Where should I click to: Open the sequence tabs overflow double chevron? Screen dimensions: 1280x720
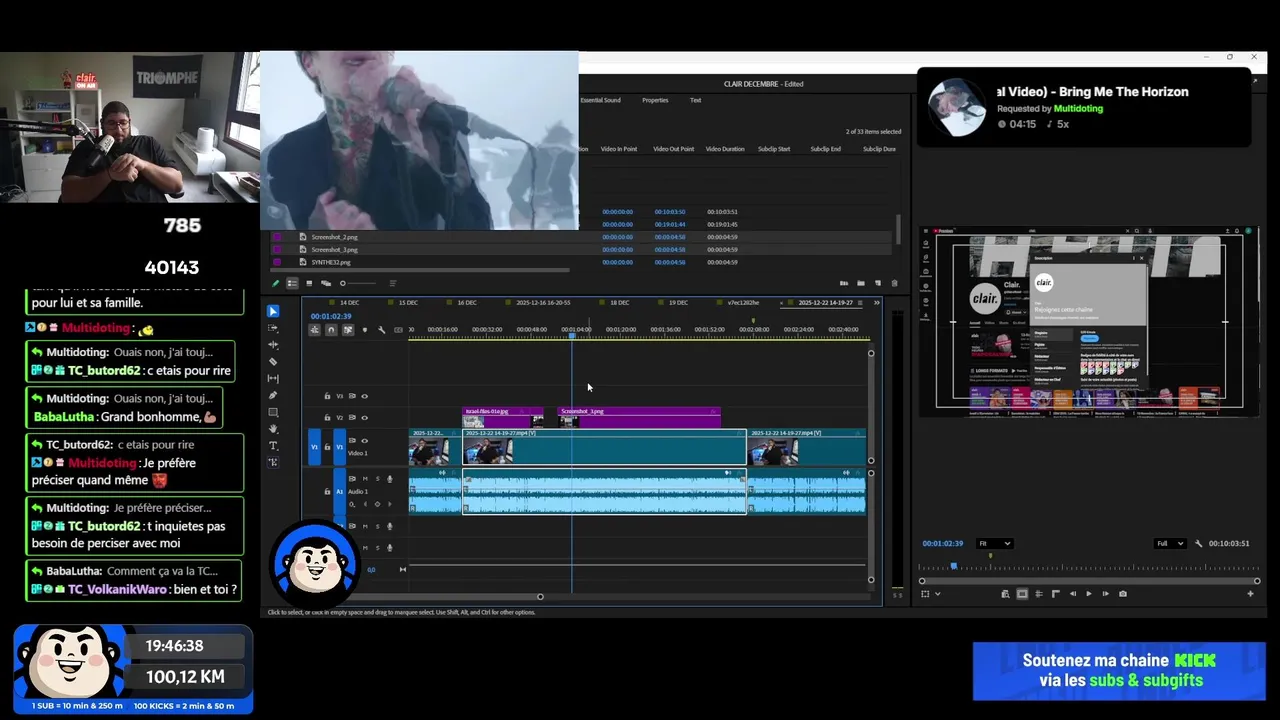pos(877,302)
